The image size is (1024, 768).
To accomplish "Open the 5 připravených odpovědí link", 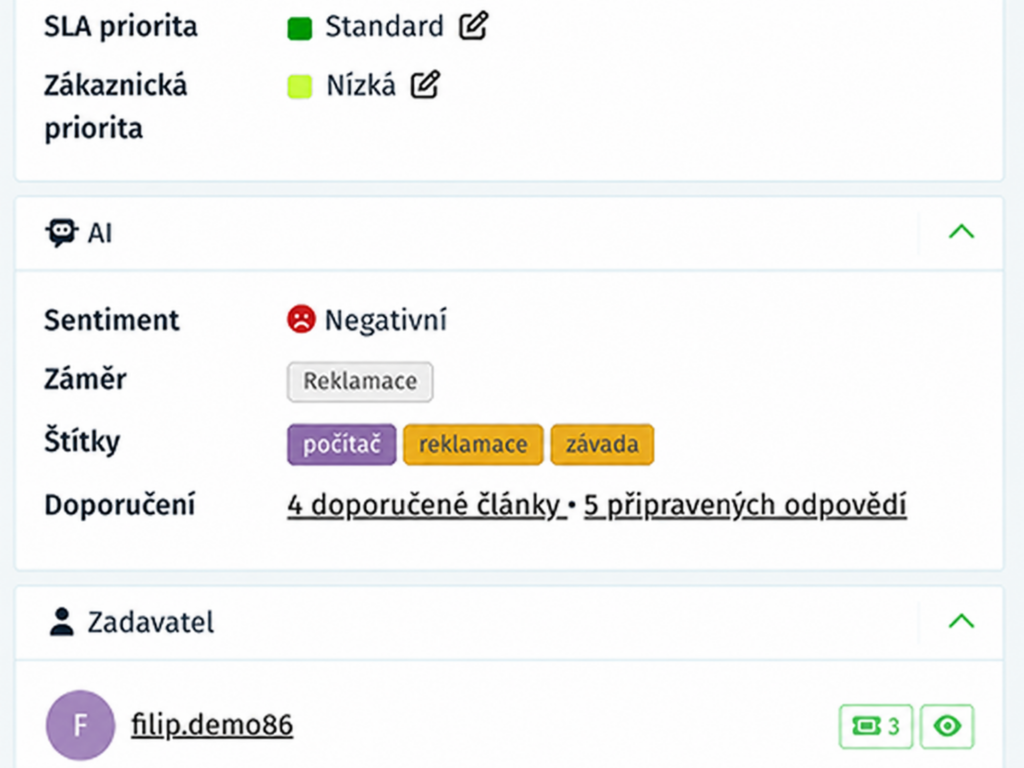I will pos(745,505).
